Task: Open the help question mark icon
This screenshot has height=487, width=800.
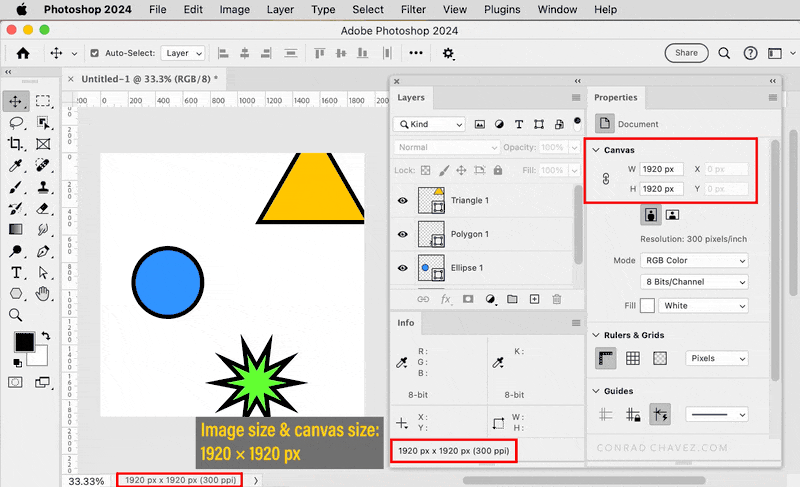Action: click(750, 53)
